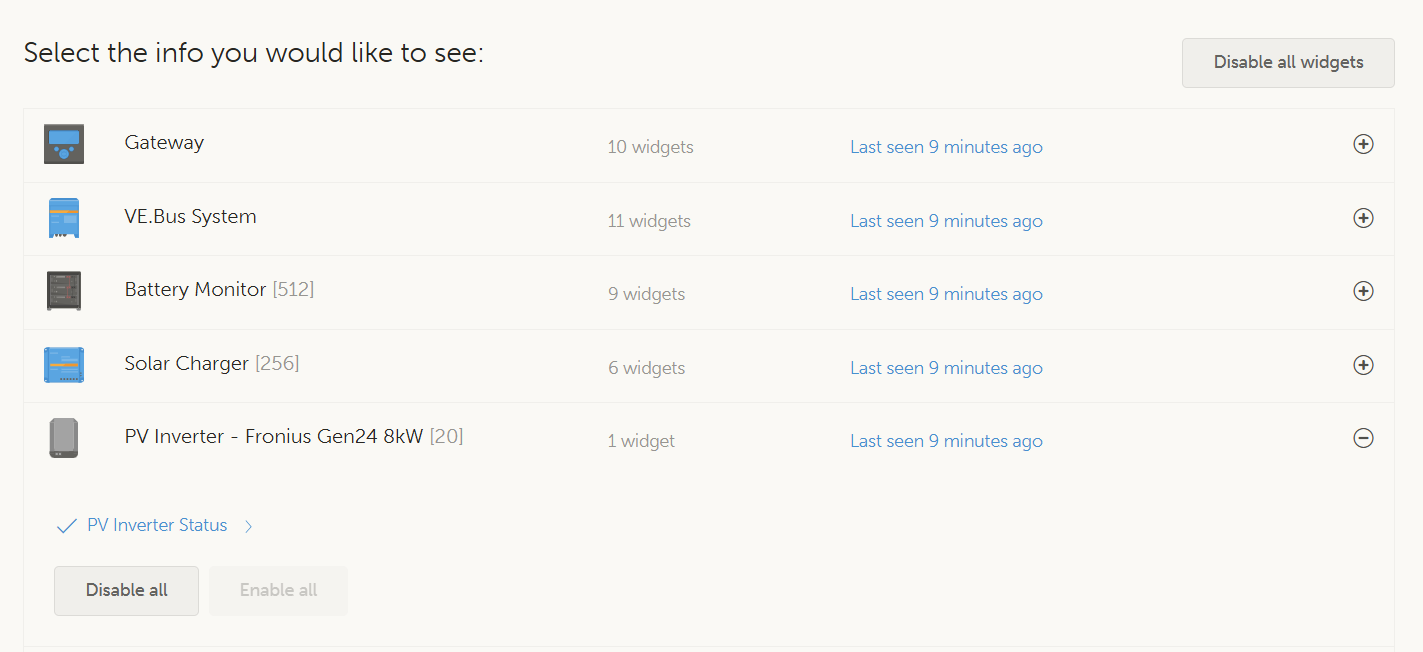Click the greyed-out Enable all button
The width and height of the screenshot is (1423, 652).
pos(278,590)
